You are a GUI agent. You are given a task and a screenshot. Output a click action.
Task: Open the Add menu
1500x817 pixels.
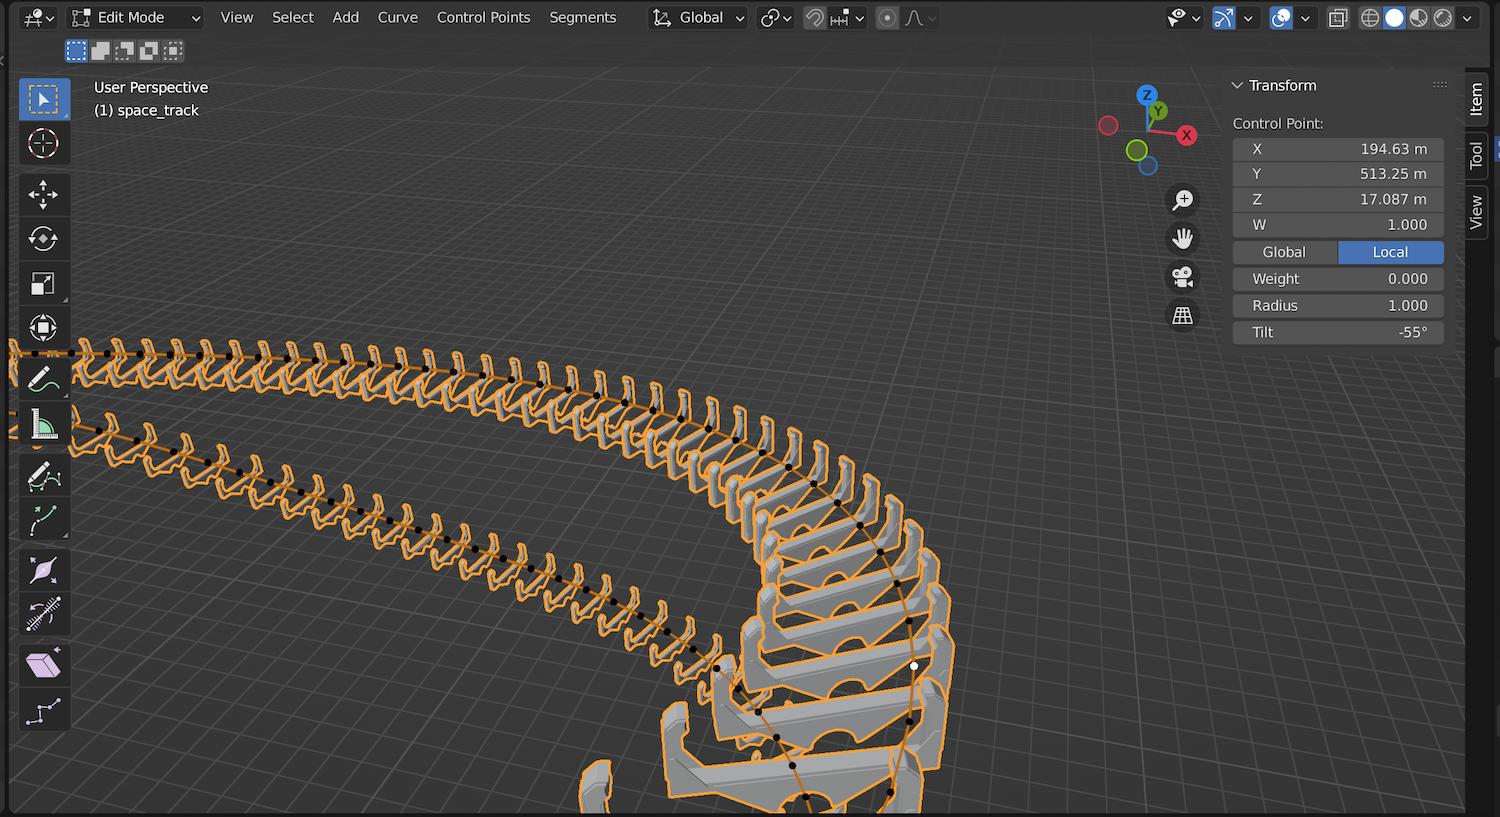pyautogui.click(x=346, y=18)
